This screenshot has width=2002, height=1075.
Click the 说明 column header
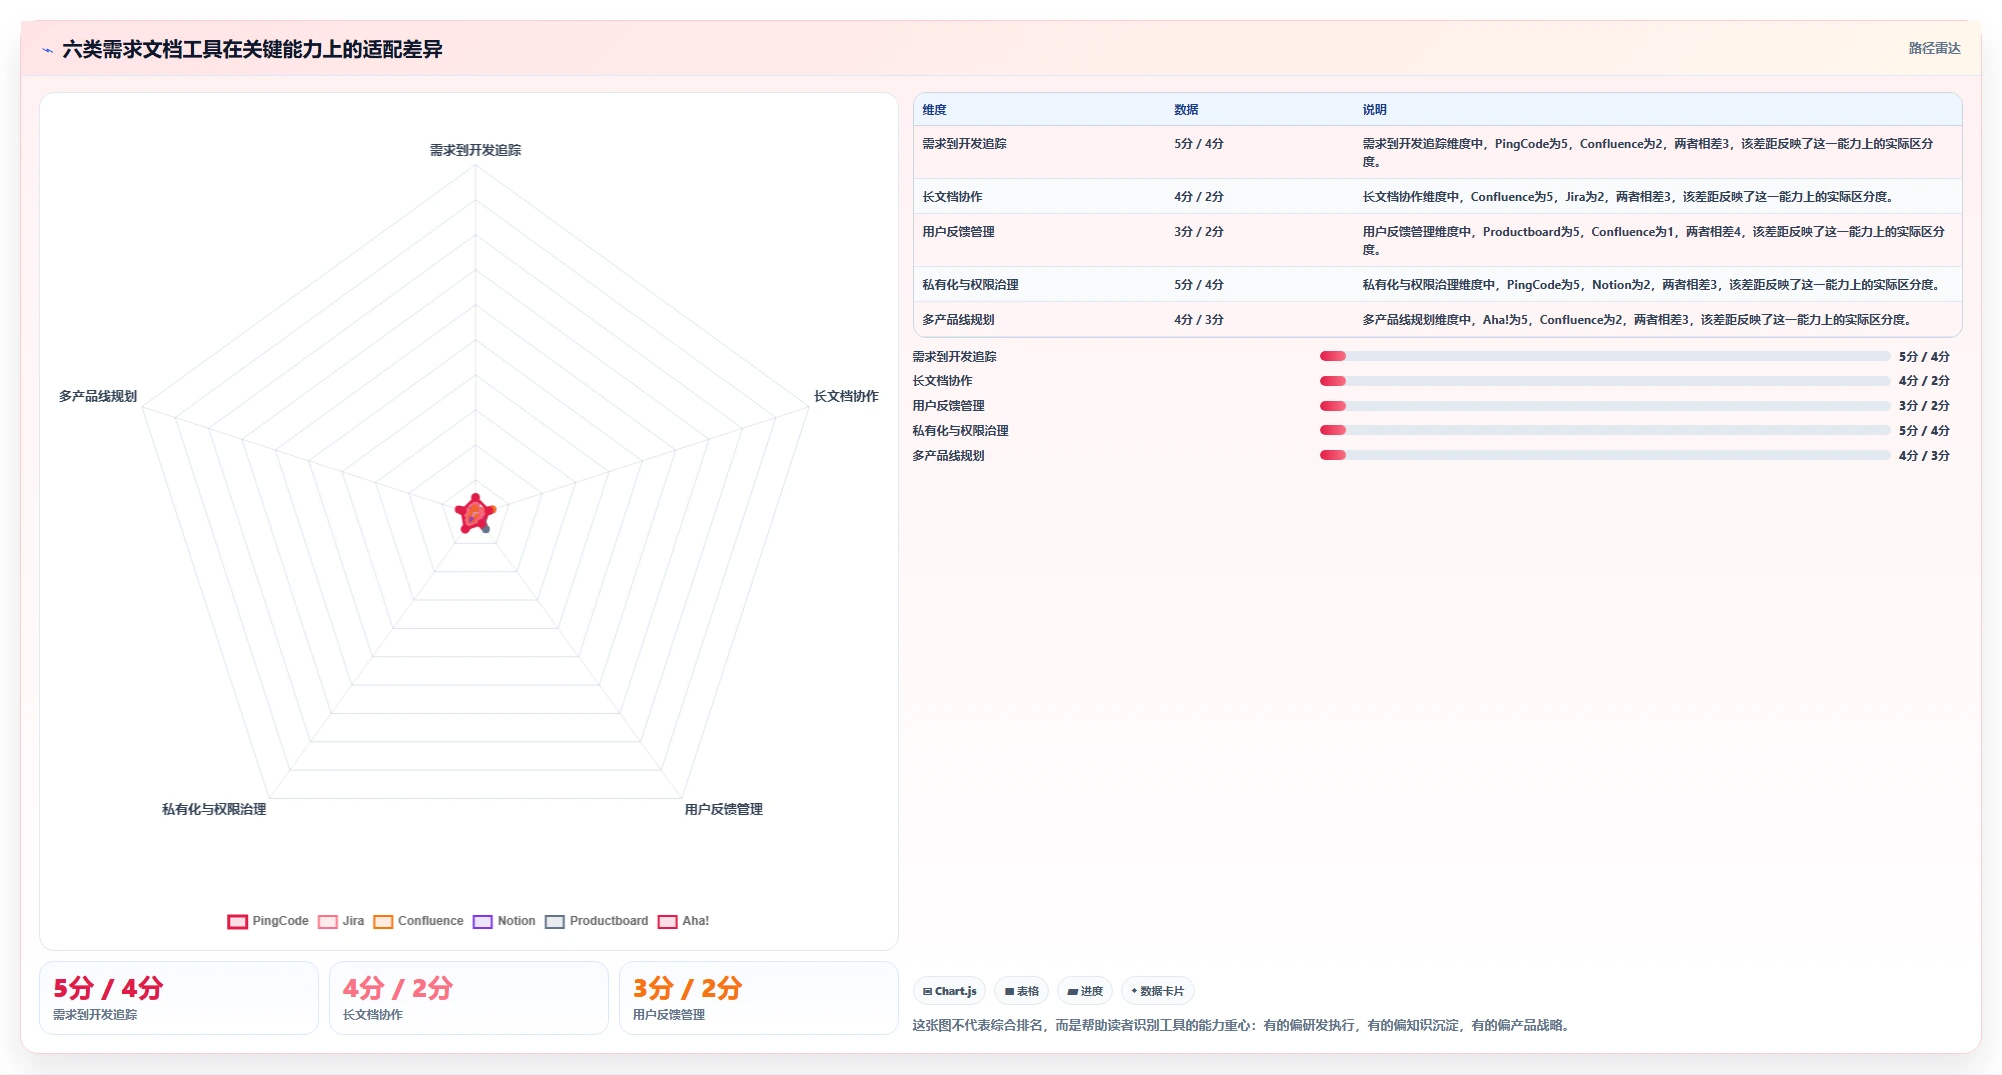coord(1374,110)
